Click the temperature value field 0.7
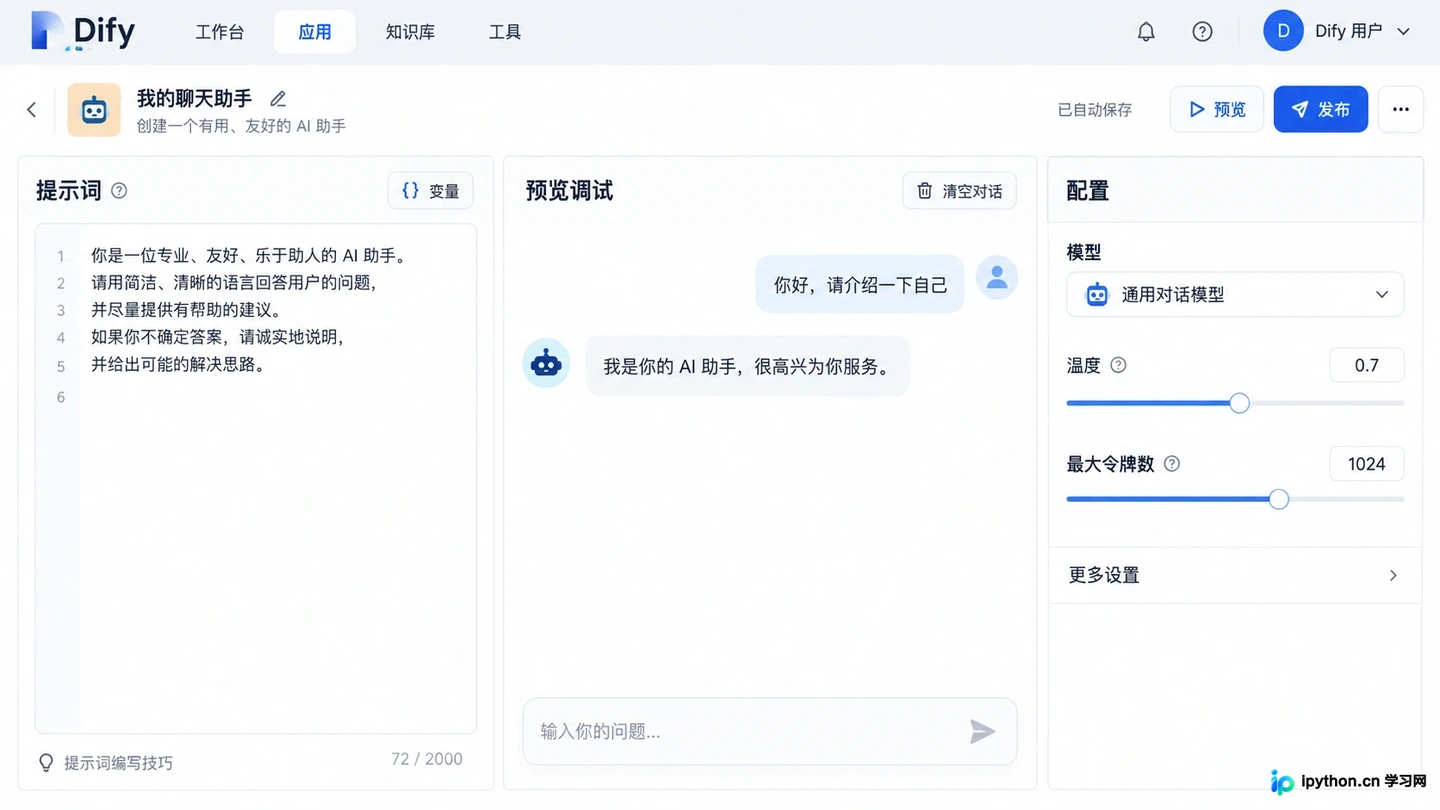The width and height of the screenshot is (1440, 810). click(x=1366, y=365)
